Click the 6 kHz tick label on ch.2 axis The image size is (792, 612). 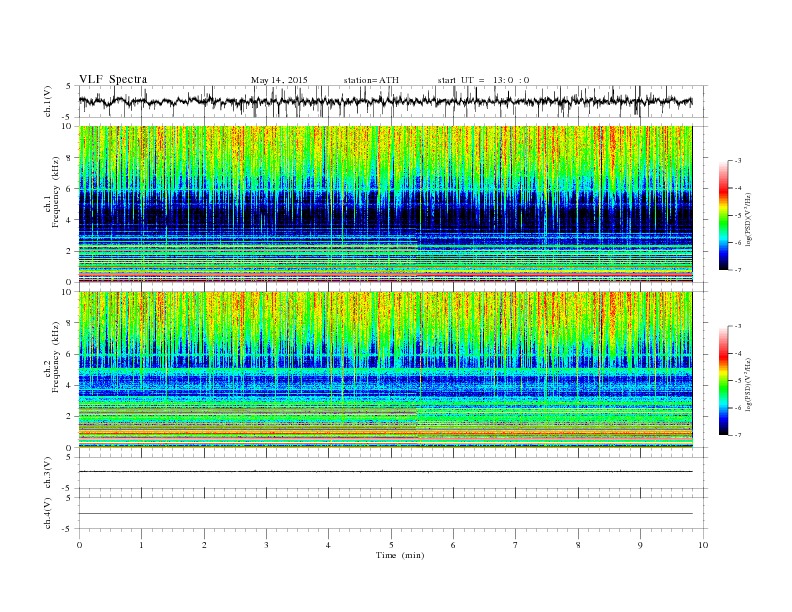[x=70, y=354]
